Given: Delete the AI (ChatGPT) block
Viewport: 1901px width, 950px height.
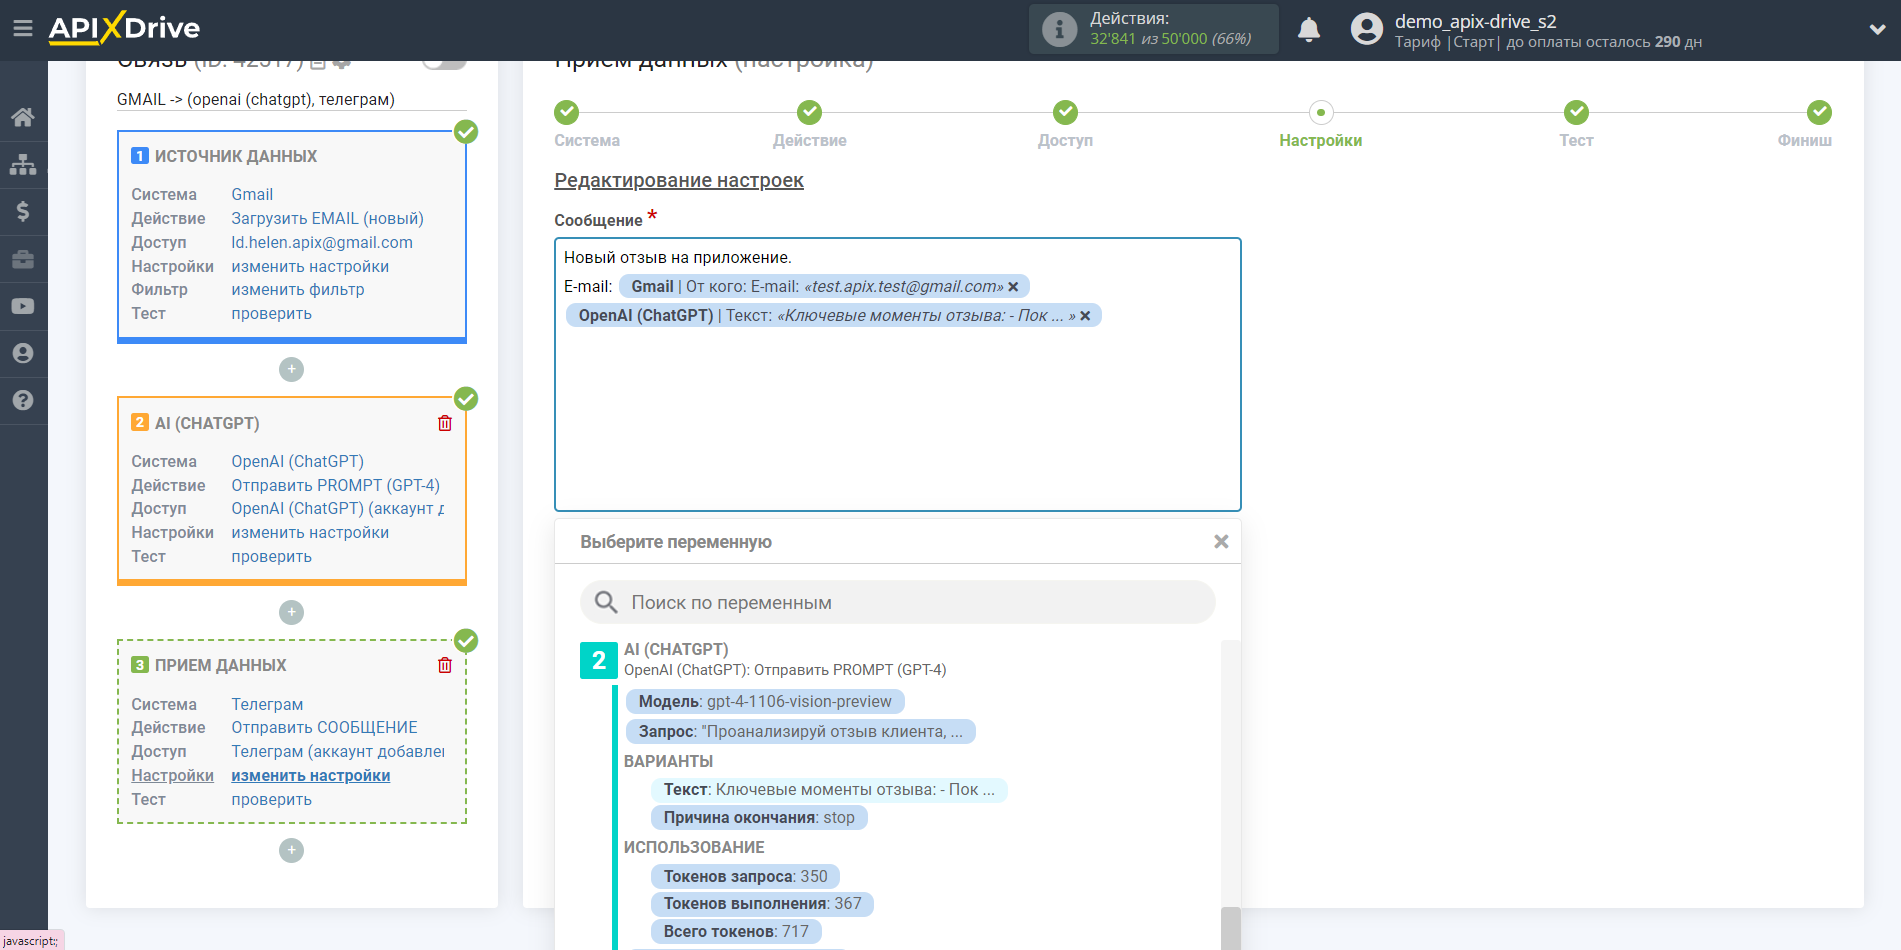Looking at the screenshot, I should [445, 423].
